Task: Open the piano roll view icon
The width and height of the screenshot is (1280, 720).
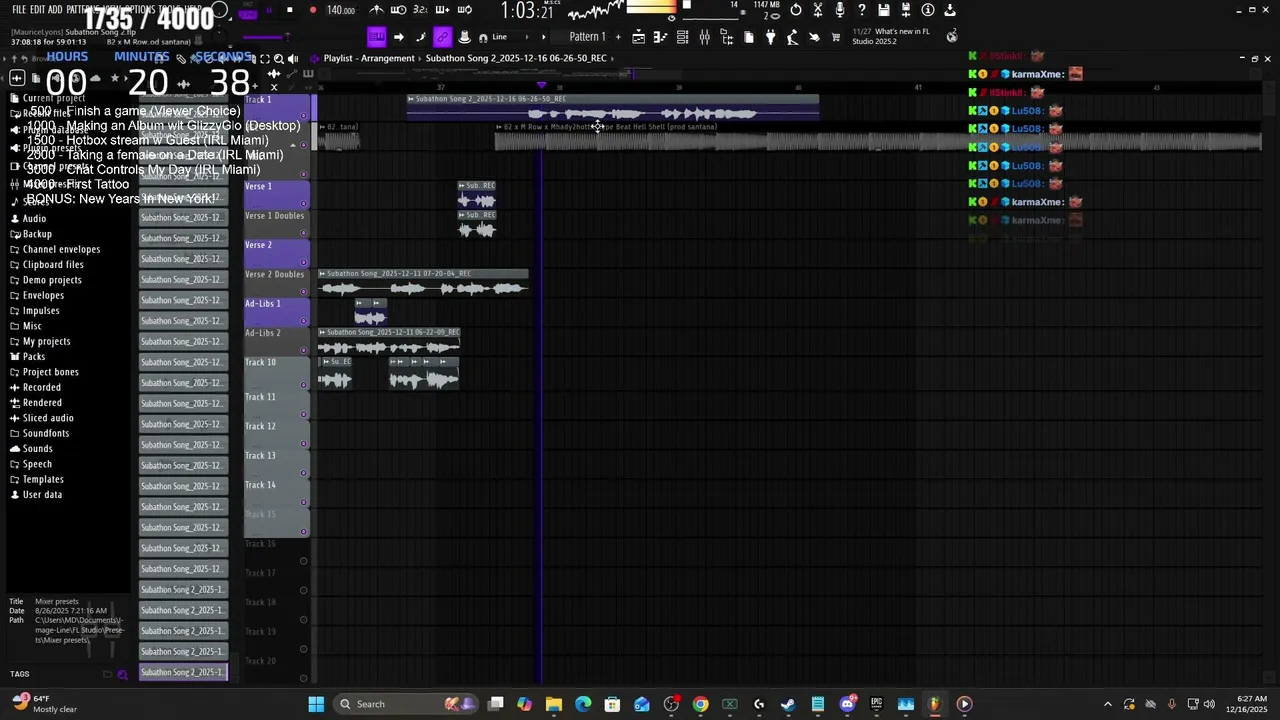Action: (660, 37)
